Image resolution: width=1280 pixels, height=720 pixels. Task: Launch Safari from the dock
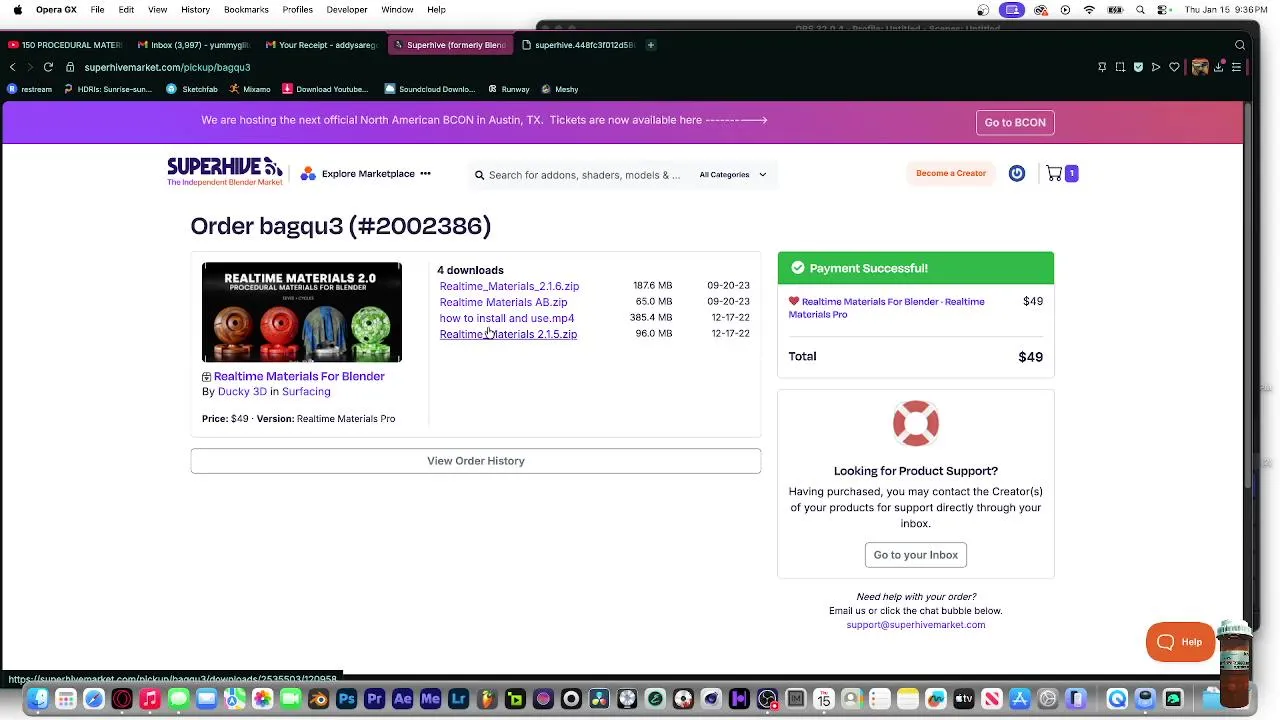pyautogui.click(x=94, y=699)
